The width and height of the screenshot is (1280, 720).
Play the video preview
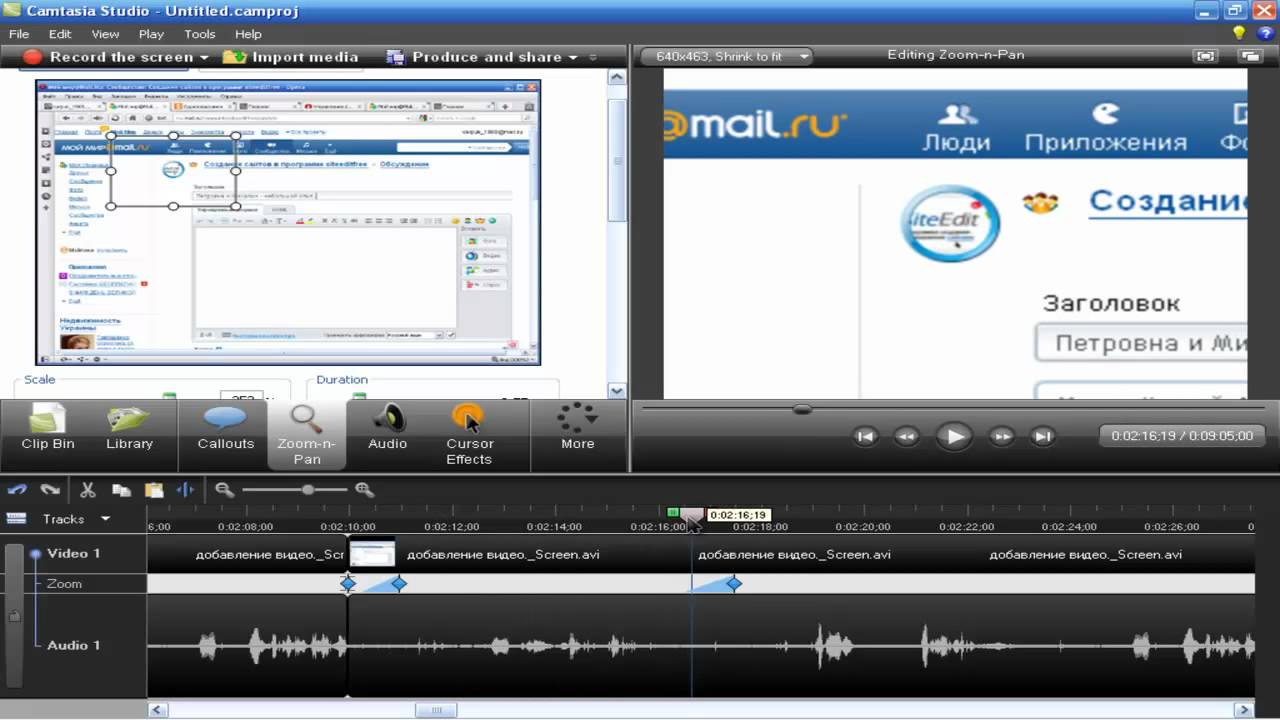pyautogui.click(x=954, y=436)
